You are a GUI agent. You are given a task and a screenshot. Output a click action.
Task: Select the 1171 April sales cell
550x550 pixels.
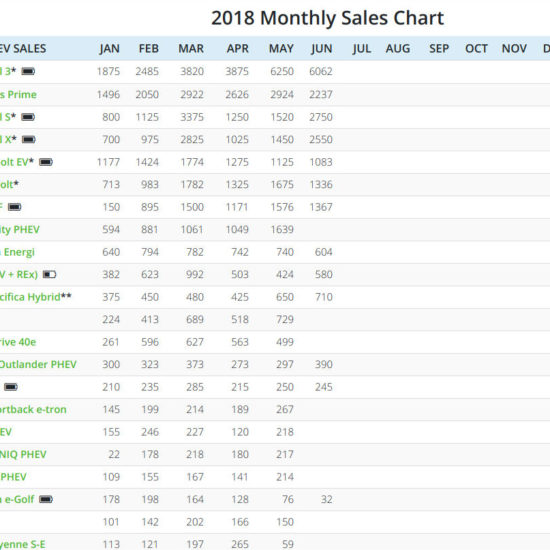[237, 207]
